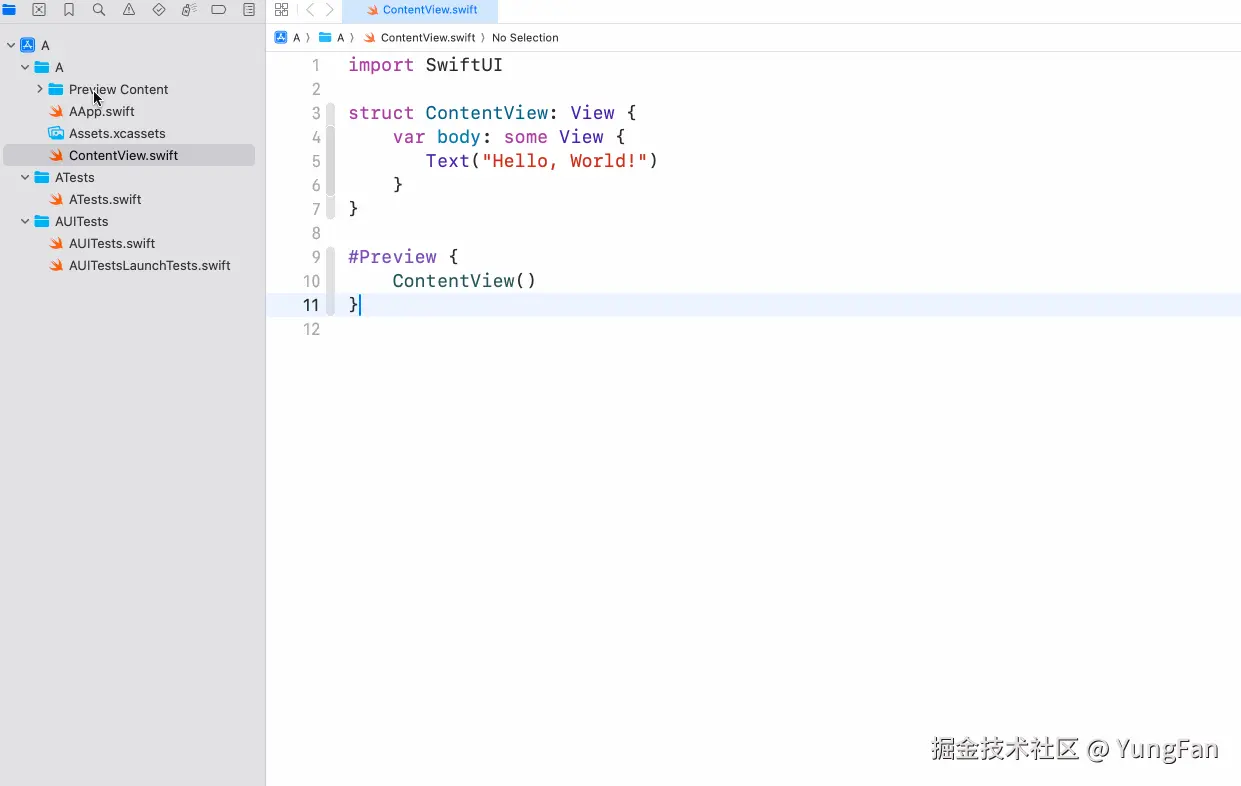This screenshot has width=1241, height=786.
Task: Click the tab overview grid icon
Action: click(281, 9)
